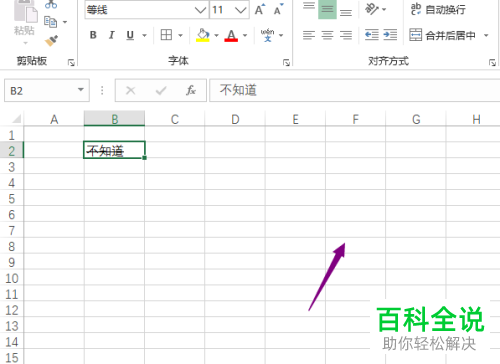Center text horizontally
This screenshot has height=364, width=500.
pyautogui.click(x=327, y=35)
